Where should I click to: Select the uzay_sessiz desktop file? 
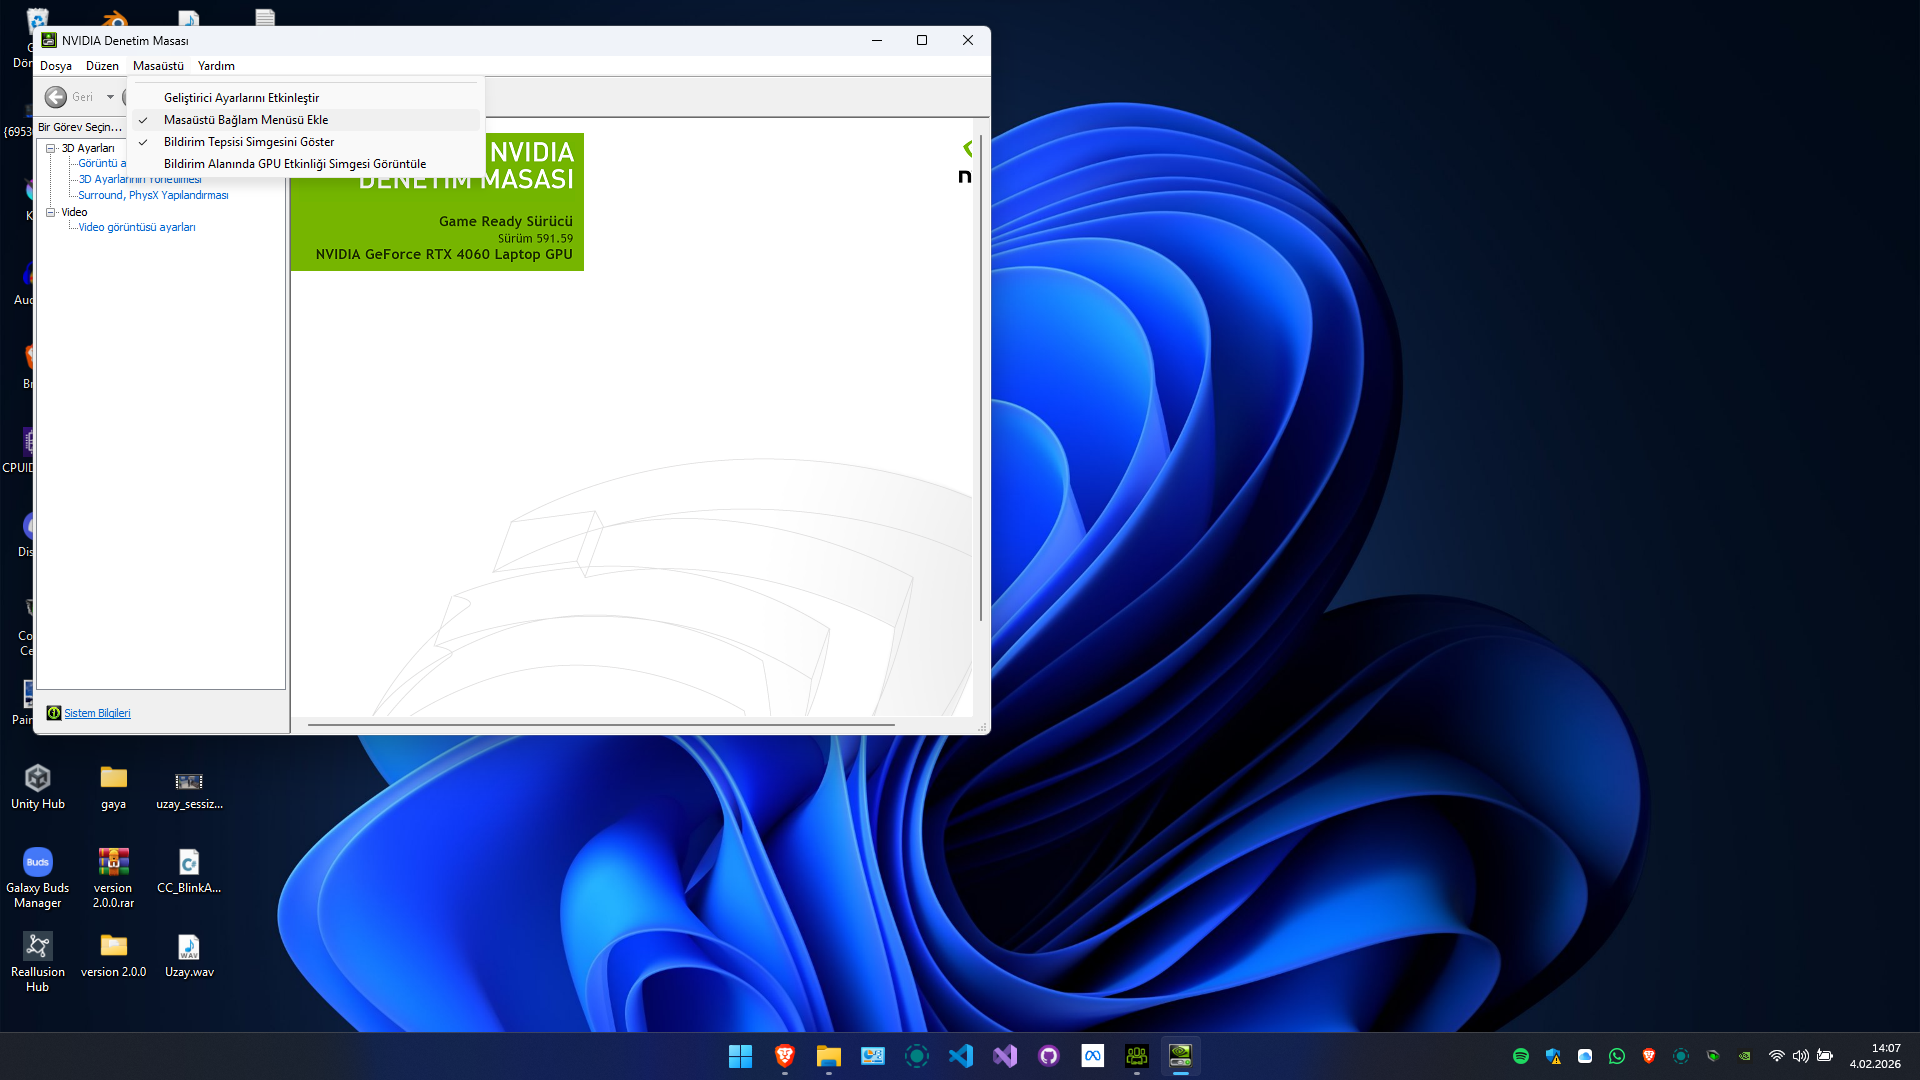[189, 787]
